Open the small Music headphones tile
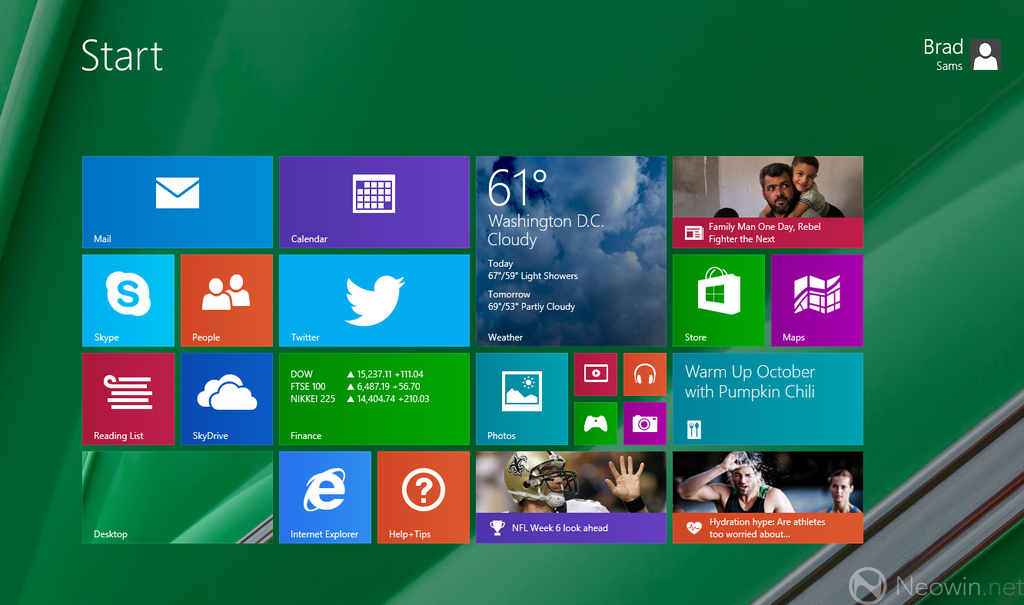The width and height of the screenshot is (1024, 605). point(644,374)
